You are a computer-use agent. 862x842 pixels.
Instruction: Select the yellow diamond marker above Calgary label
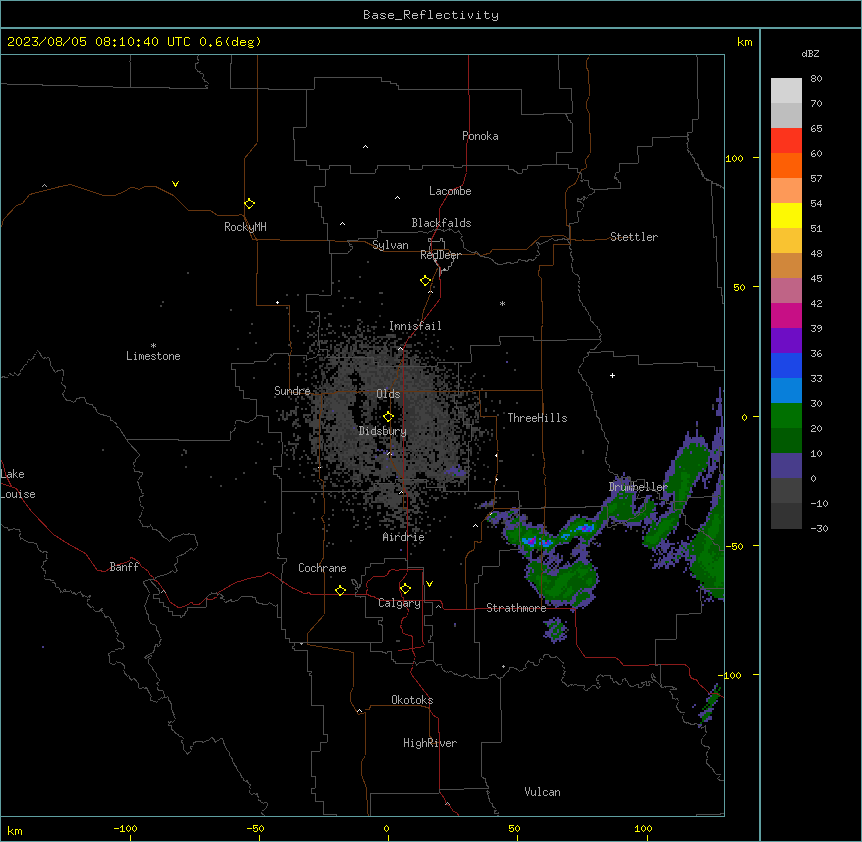coord(405,589)
